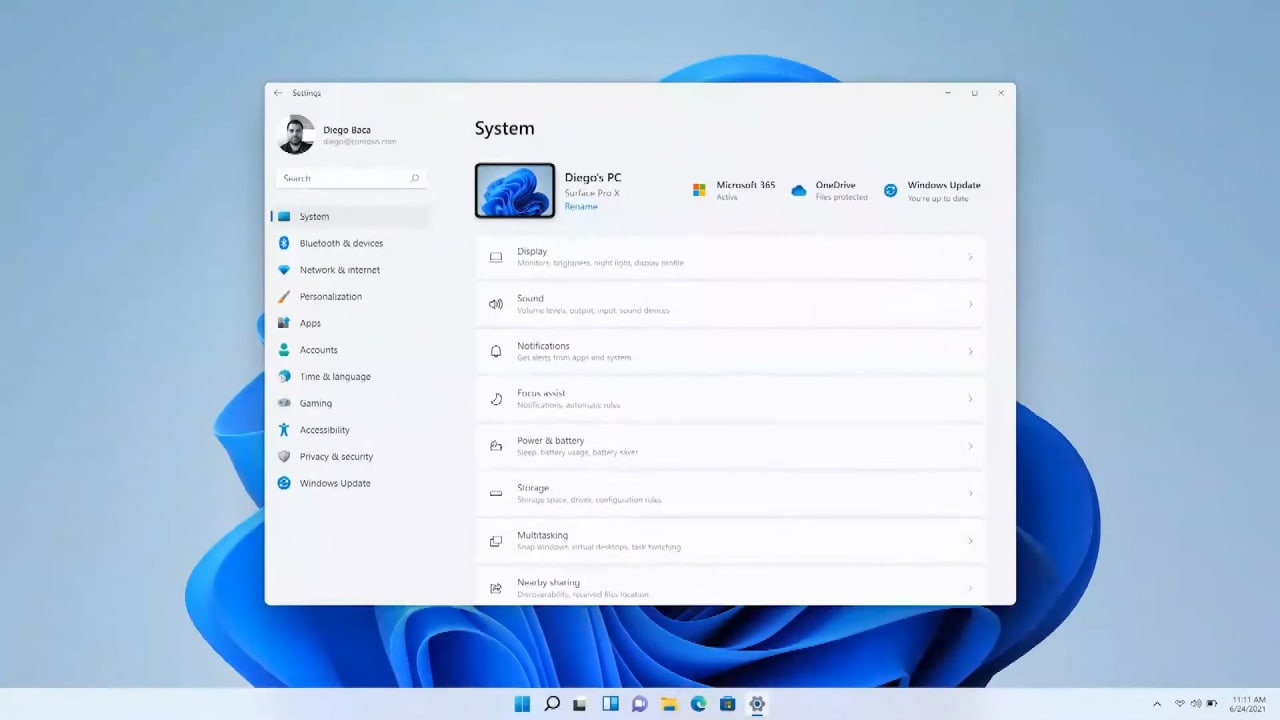This screenshot has height=720, width=1280.
Task: Click the Multitasking windows icon
Action: click(496, 541)
